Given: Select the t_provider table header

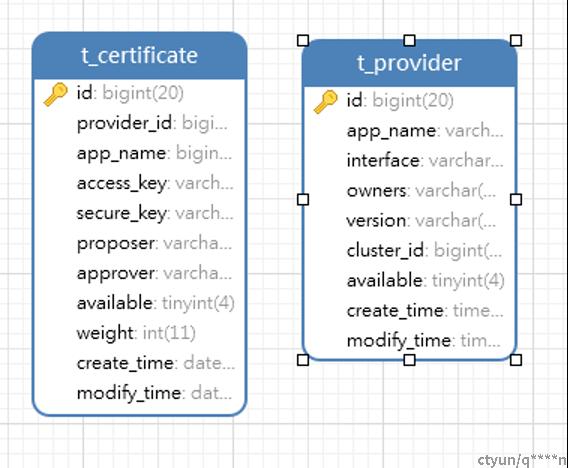Looking at the screenshot, I should [409, 63].
